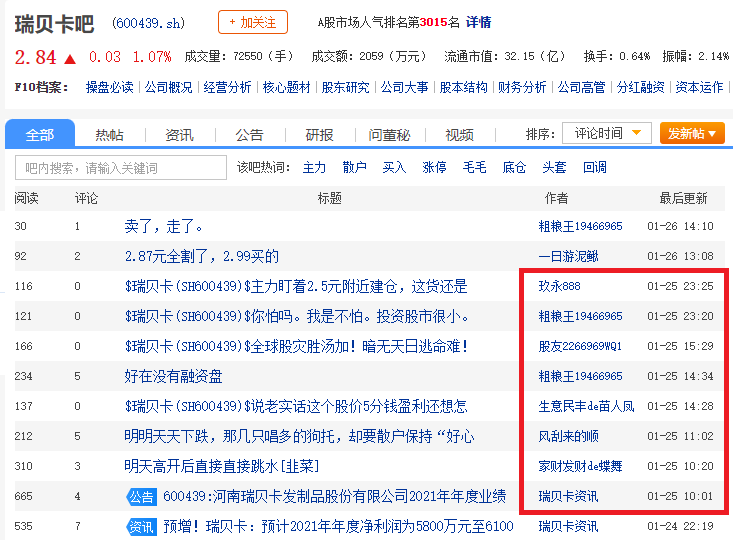
Task: Click the 阅读 column header
Action: 26,198
